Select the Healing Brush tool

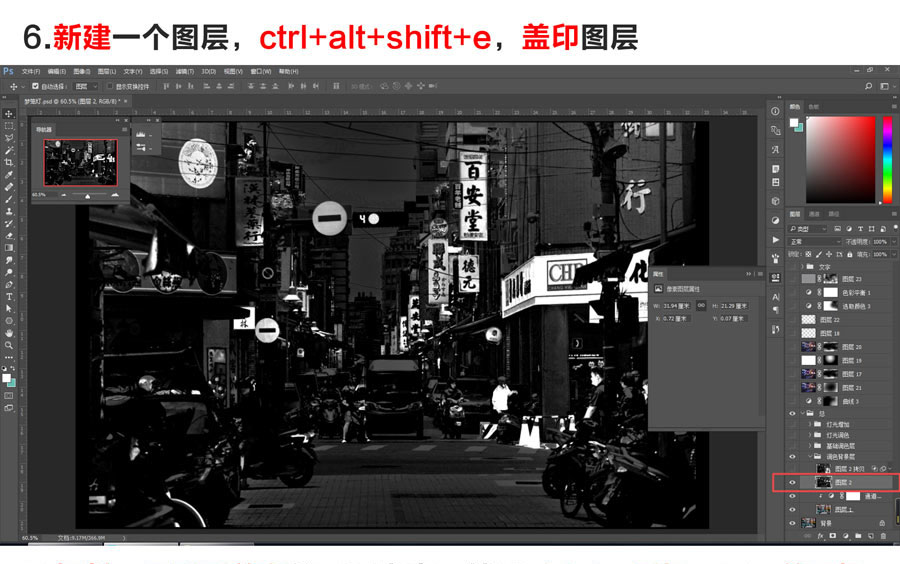[9, 187]
